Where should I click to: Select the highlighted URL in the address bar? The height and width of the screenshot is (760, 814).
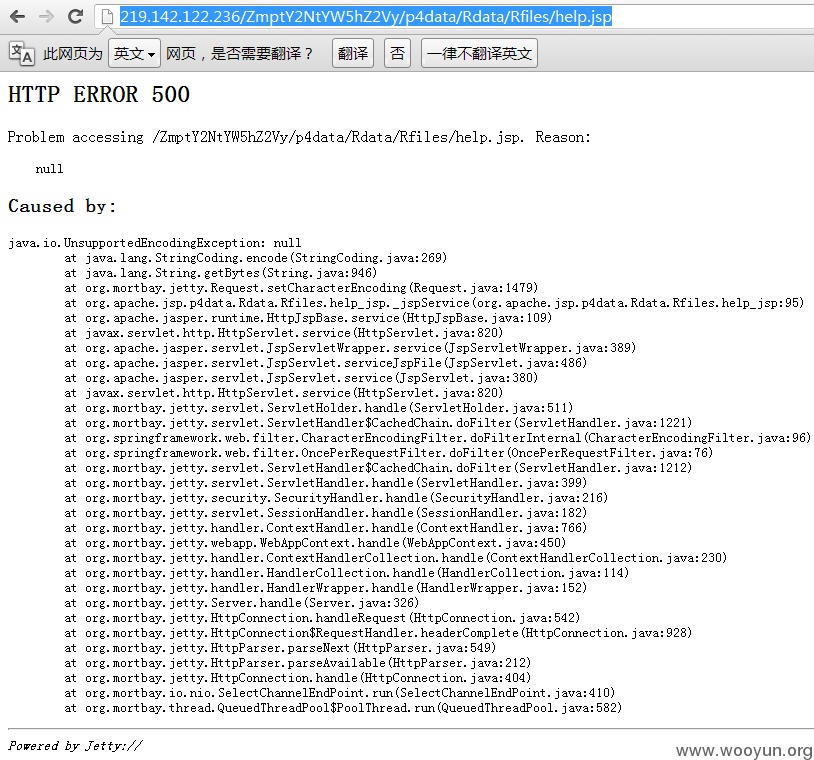coord(366,17)
